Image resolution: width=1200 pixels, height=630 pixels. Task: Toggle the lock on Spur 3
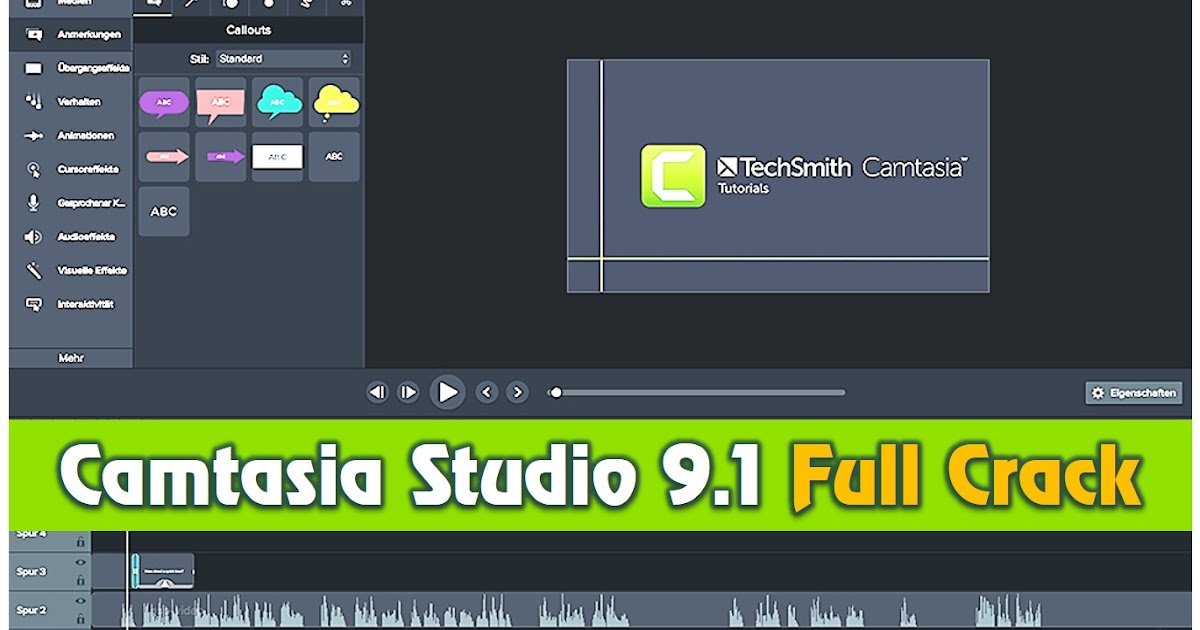pos(81,579)
